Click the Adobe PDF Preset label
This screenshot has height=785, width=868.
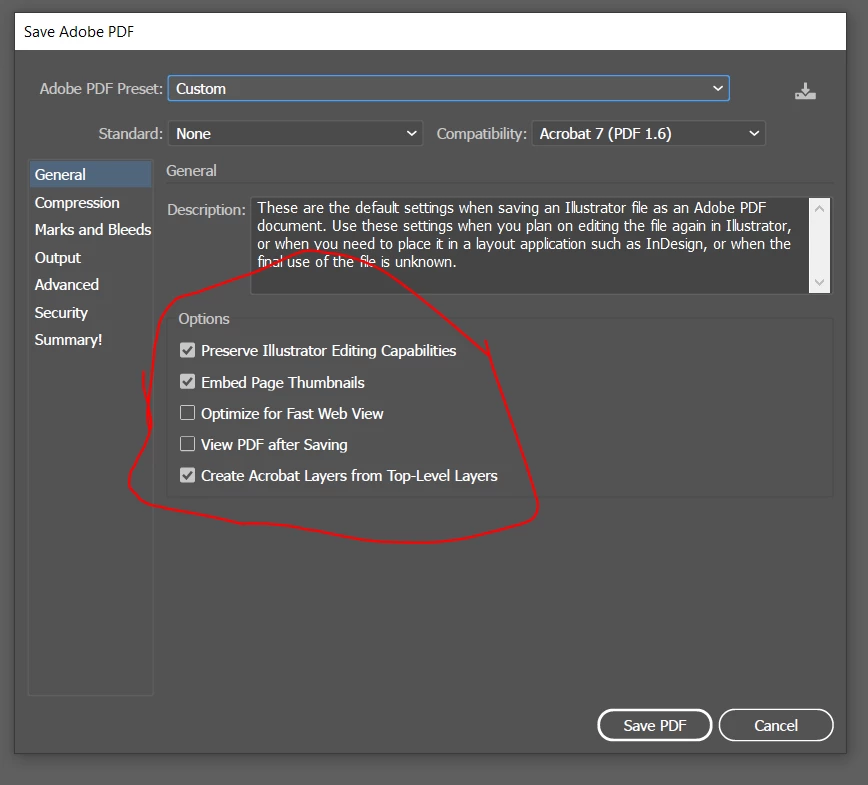(101, 89)
